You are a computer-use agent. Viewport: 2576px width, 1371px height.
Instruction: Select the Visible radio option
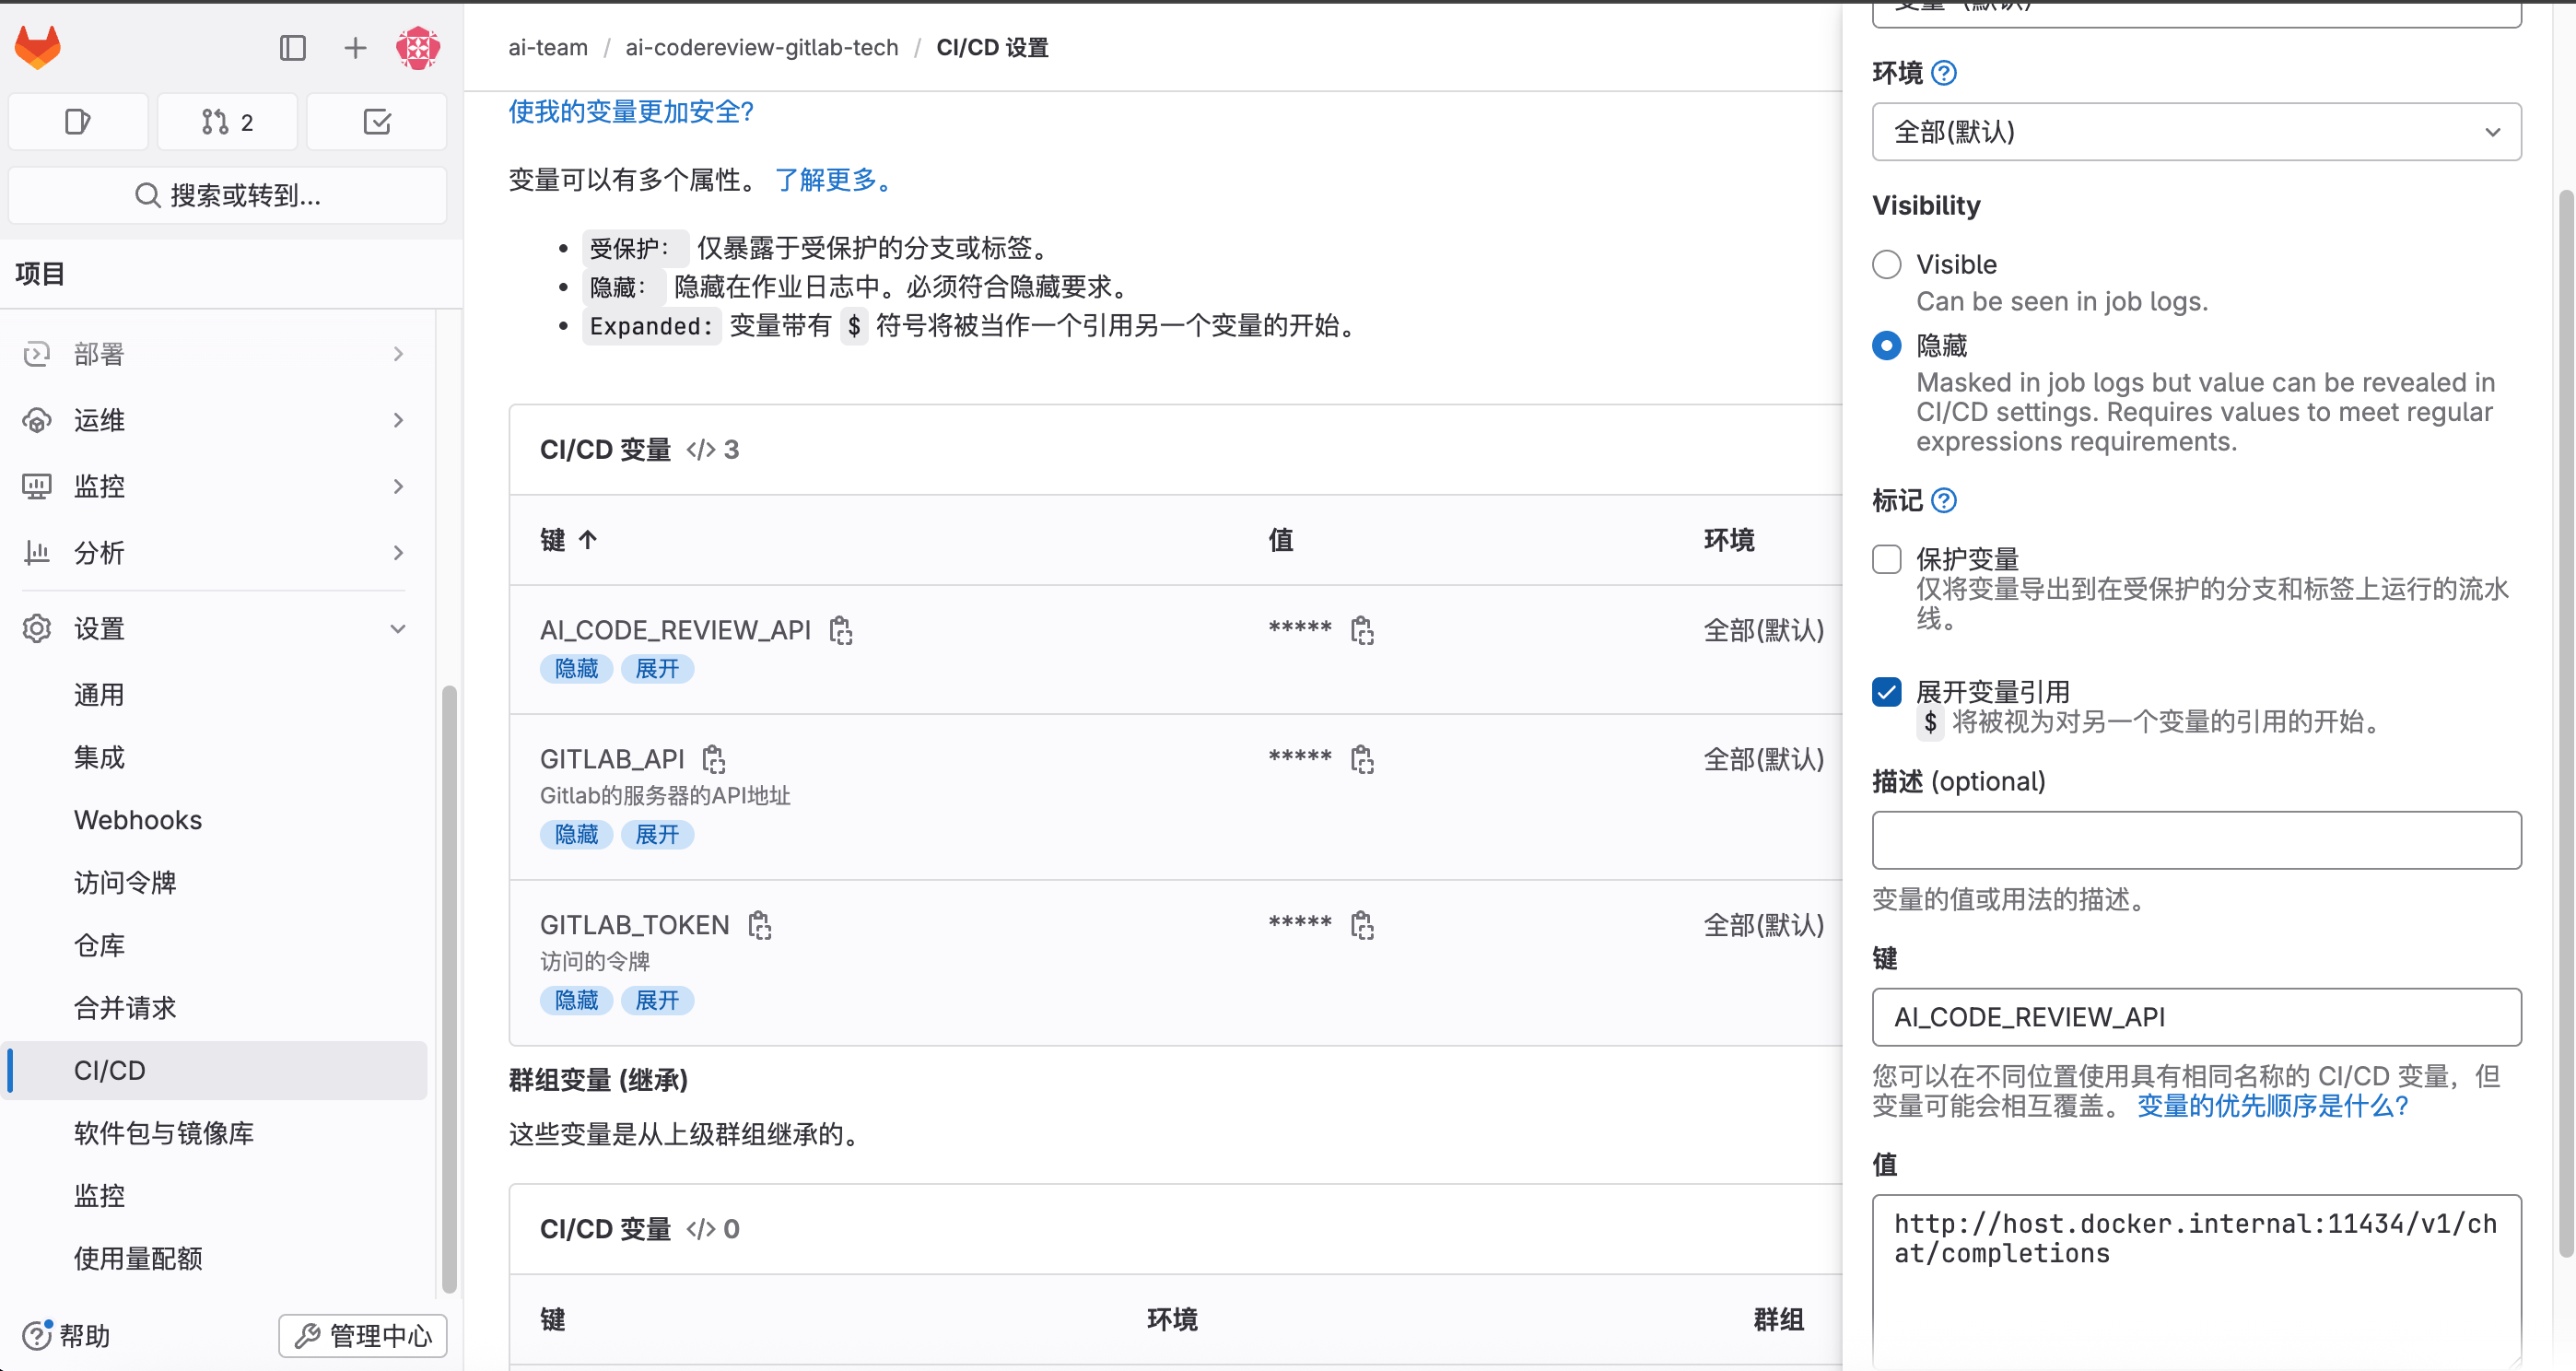pyautogui.click(x=1886, y=264)
